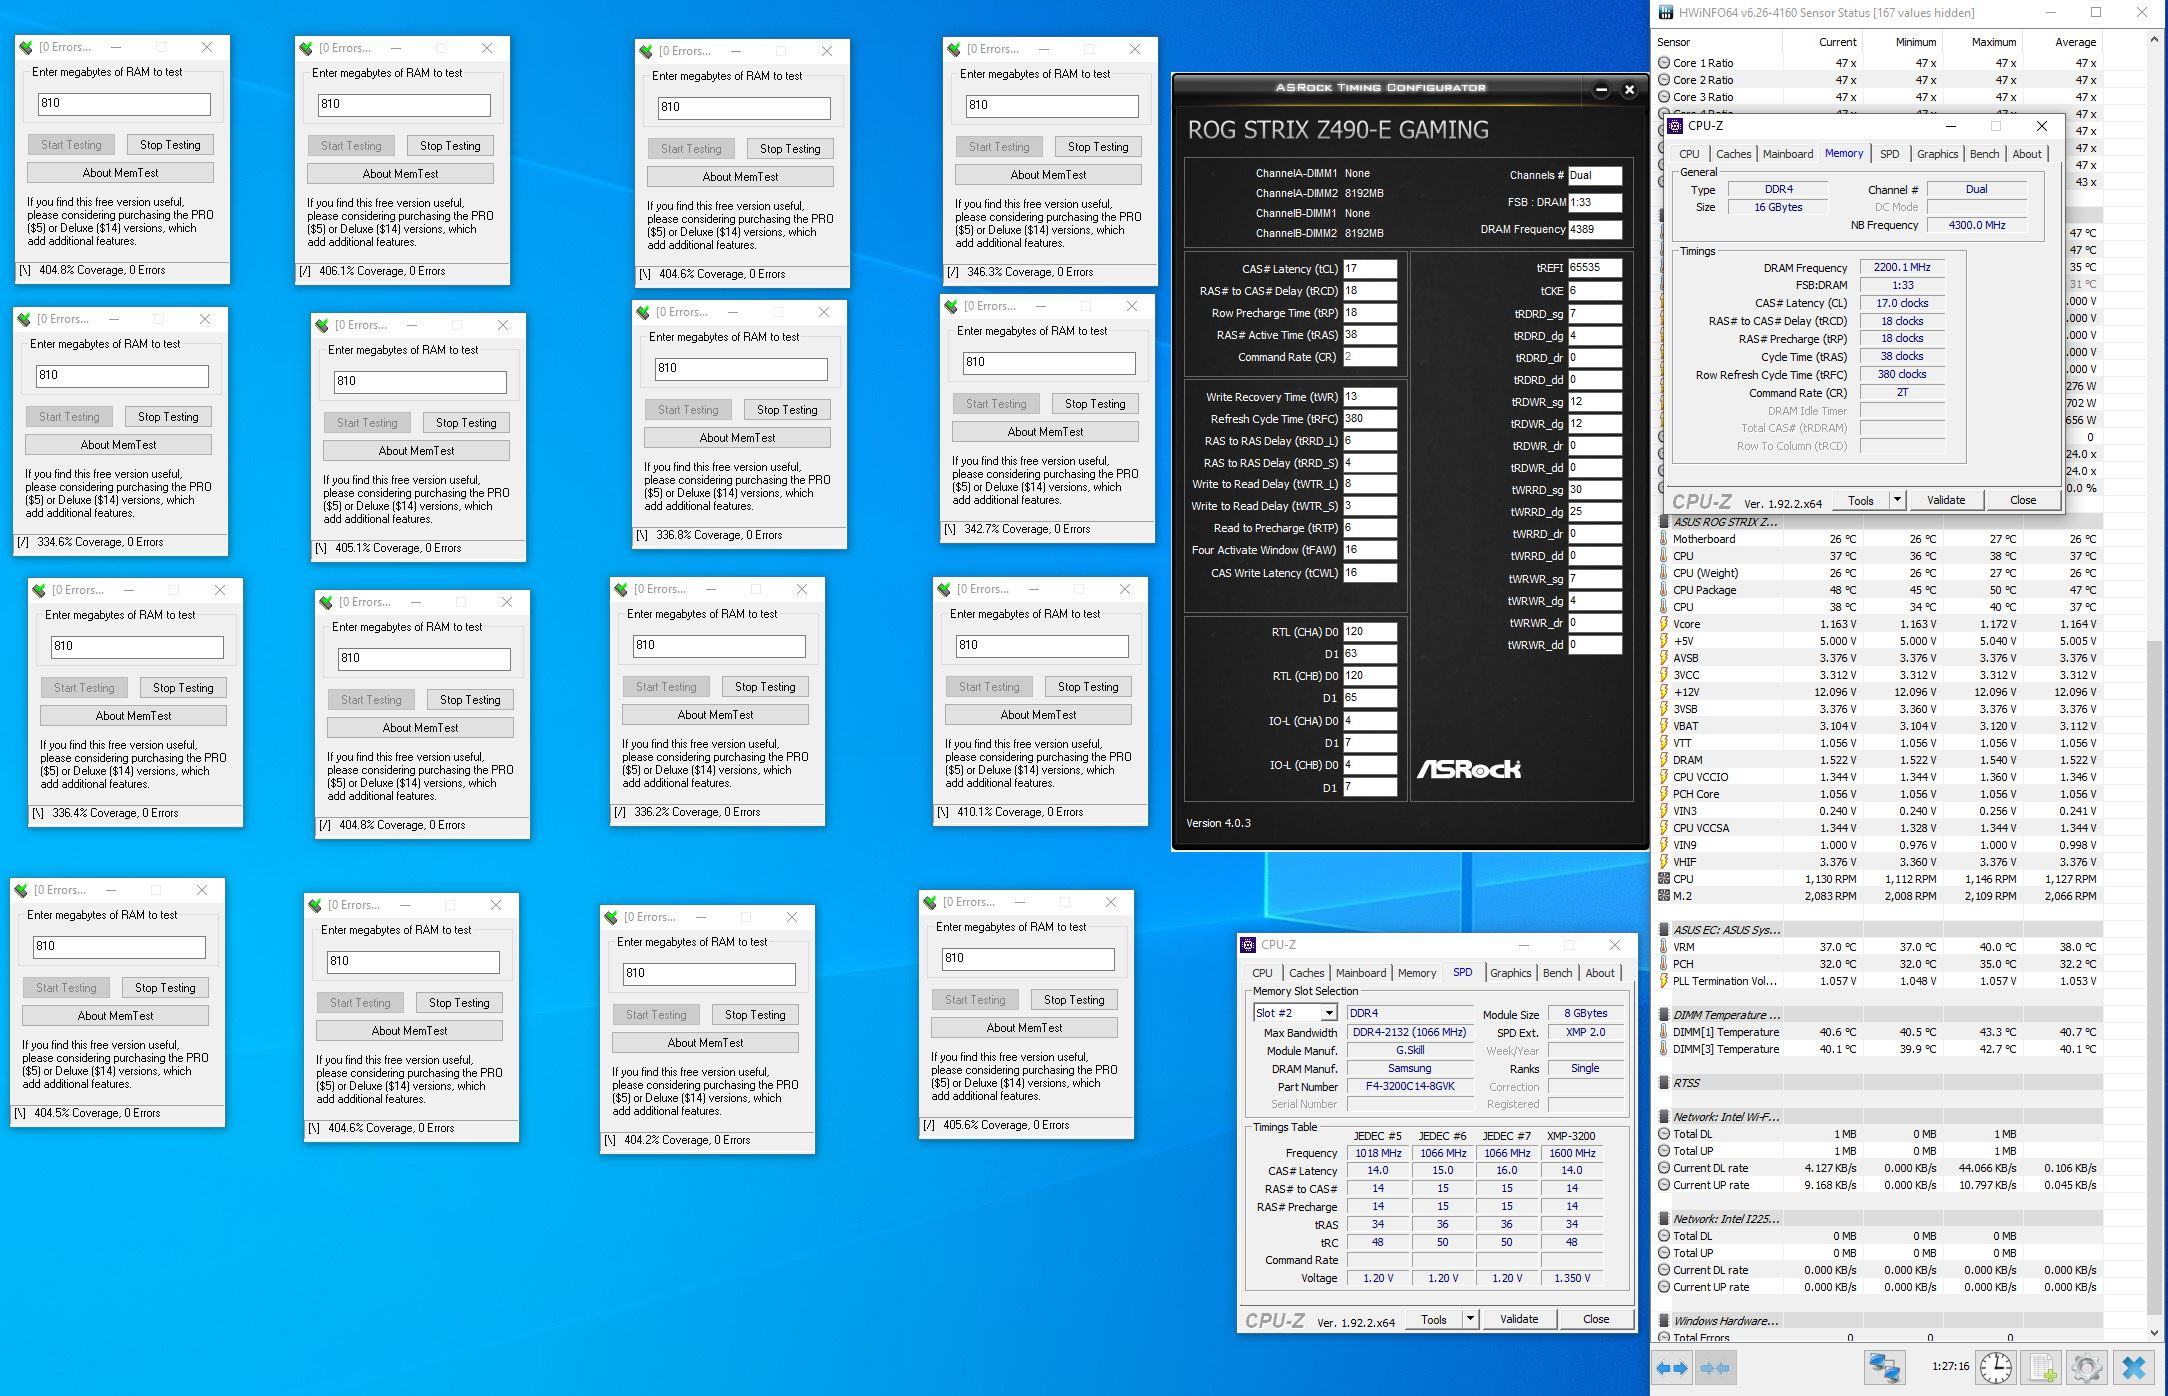
Task: Click tREFI value field in ASRock configurator
Action: pyautogui.click(x=1594, y=268)
